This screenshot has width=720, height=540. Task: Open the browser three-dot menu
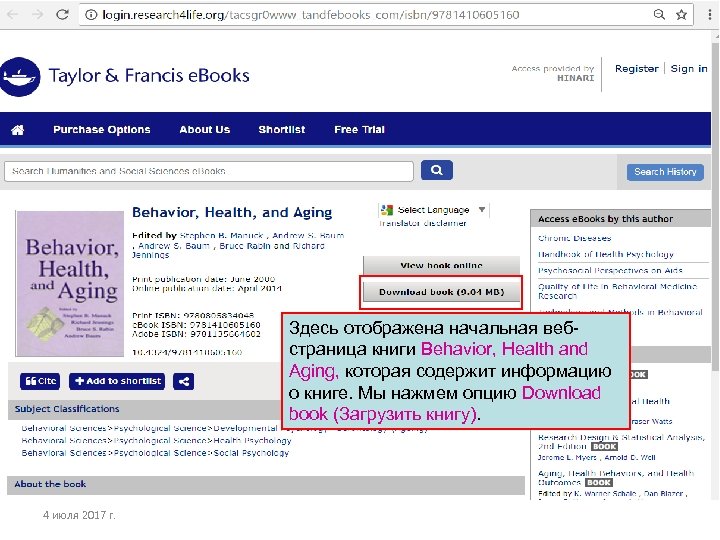[709, 15]
